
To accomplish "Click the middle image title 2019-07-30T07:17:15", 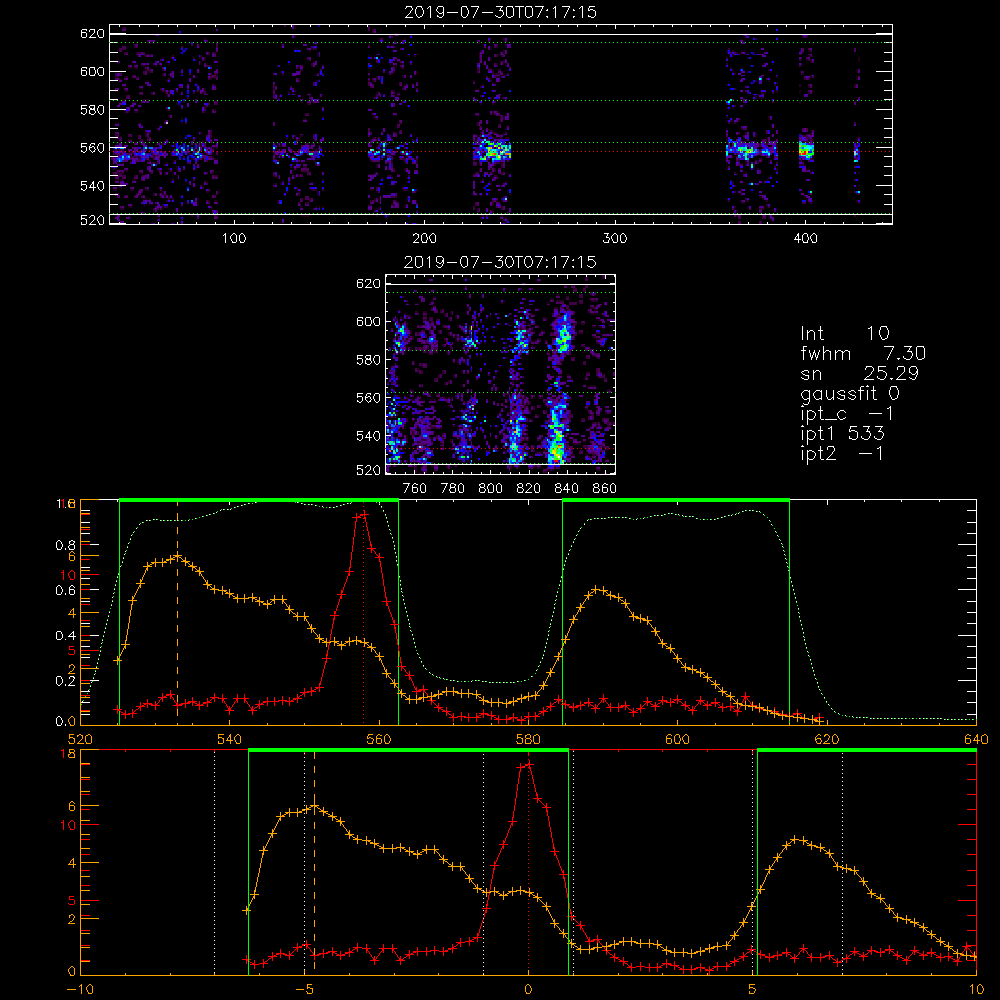I will click(x=500, y=262).
